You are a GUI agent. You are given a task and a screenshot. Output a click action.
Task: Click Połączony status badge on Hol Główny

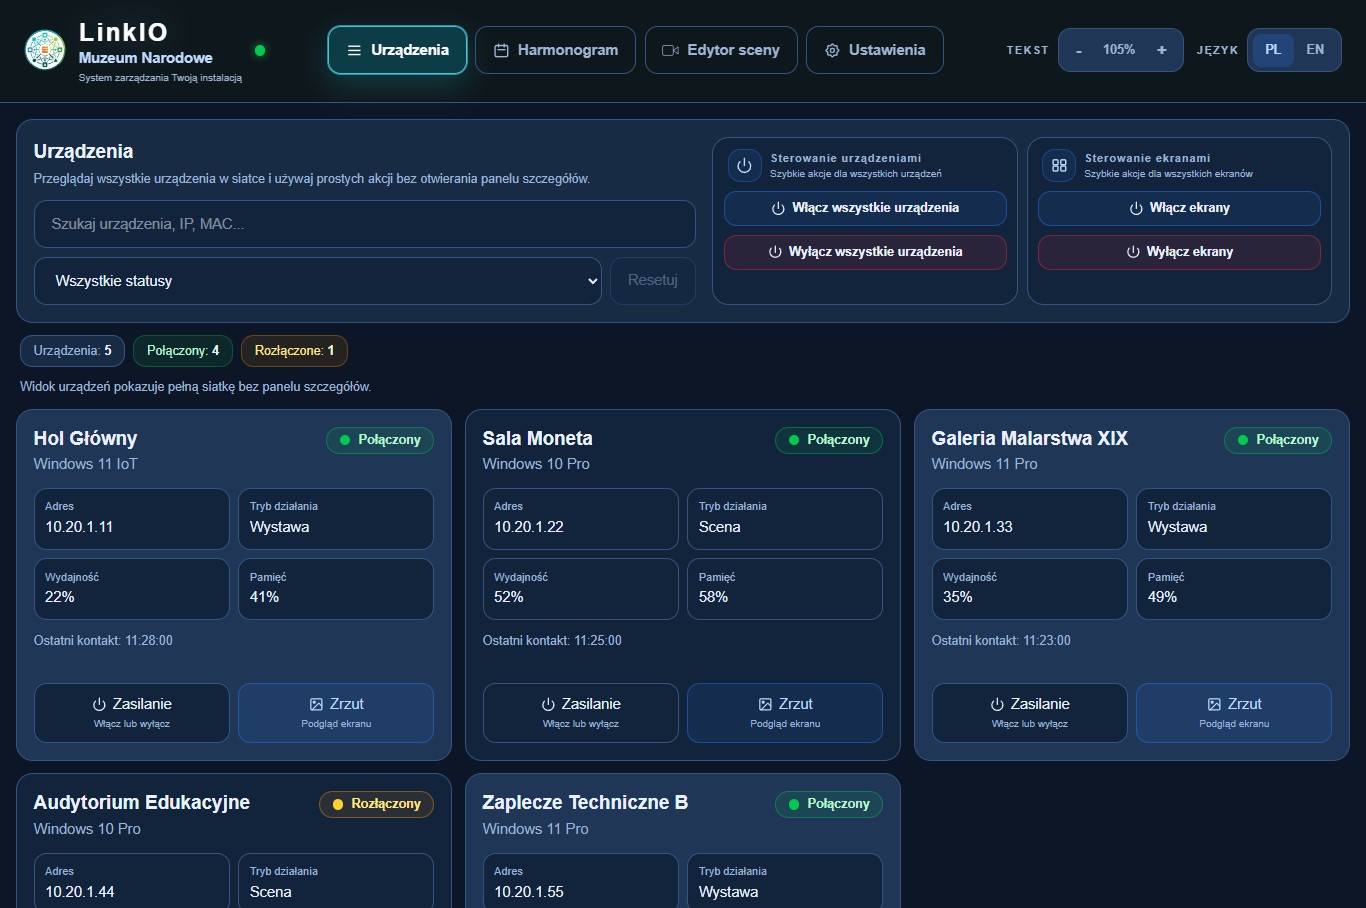pyautogui.click(x=380, y=440)
